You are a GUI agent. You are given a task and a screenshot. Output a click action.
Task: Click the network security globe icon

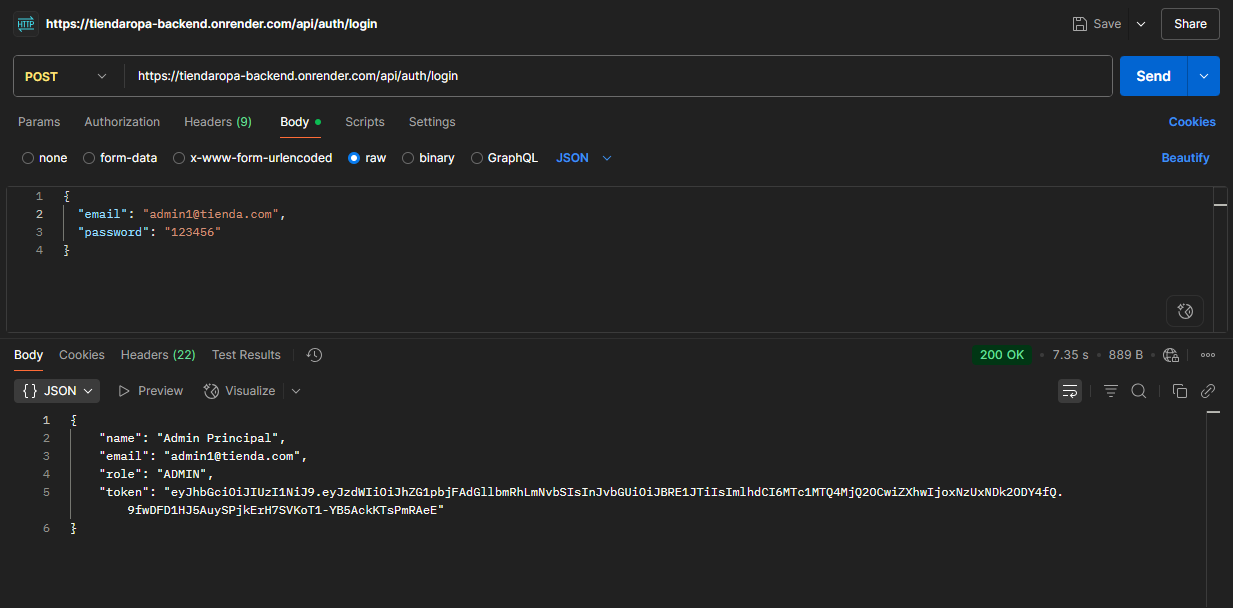coord(1171,355)
